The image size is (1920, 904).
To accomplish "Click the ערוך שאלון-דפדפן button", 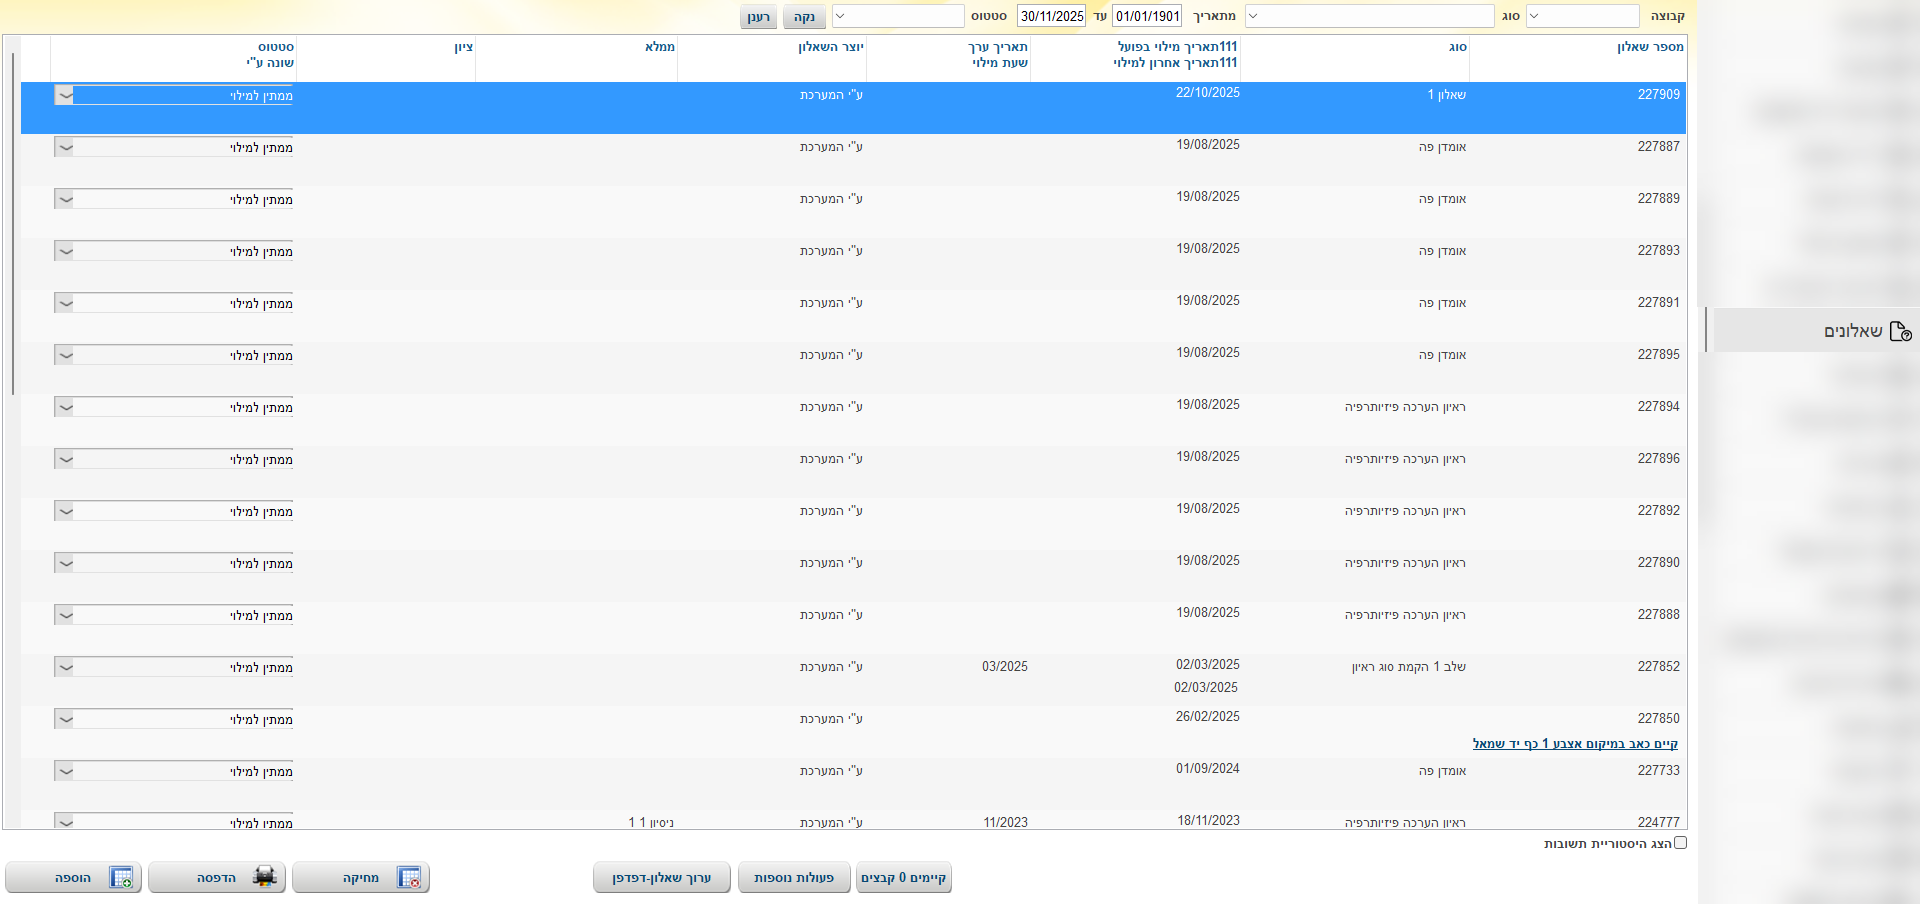I will point(661,878).
